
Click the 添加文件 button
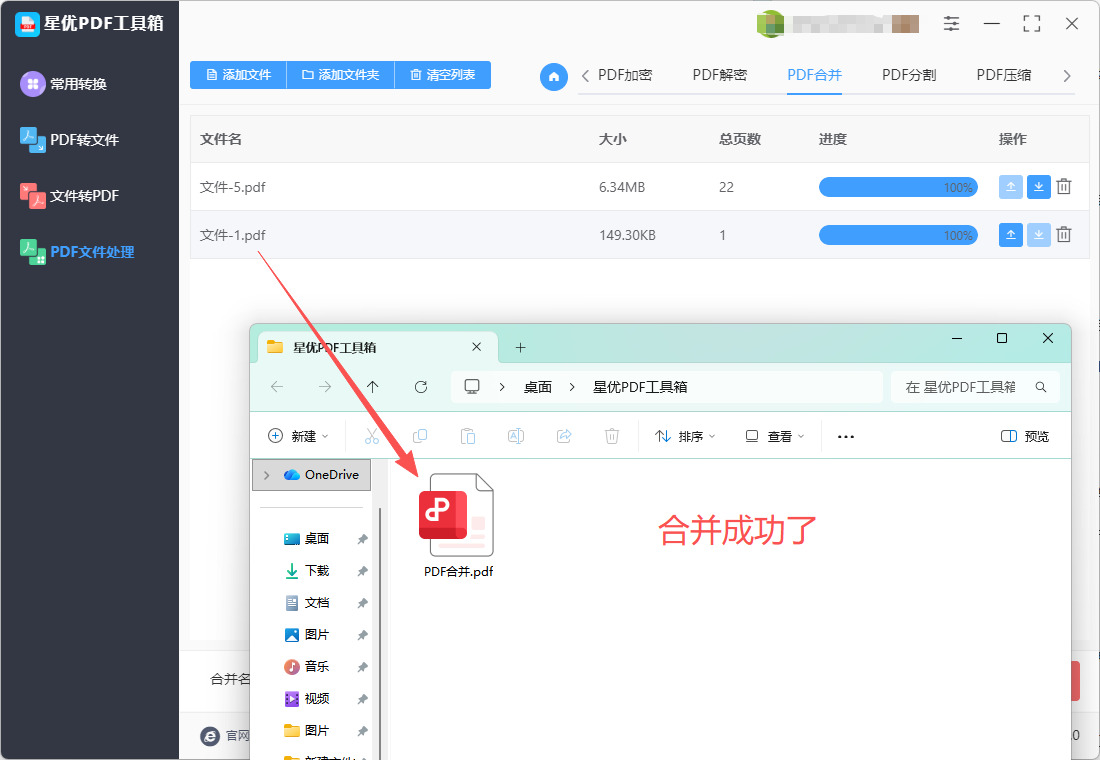[239, 75]
